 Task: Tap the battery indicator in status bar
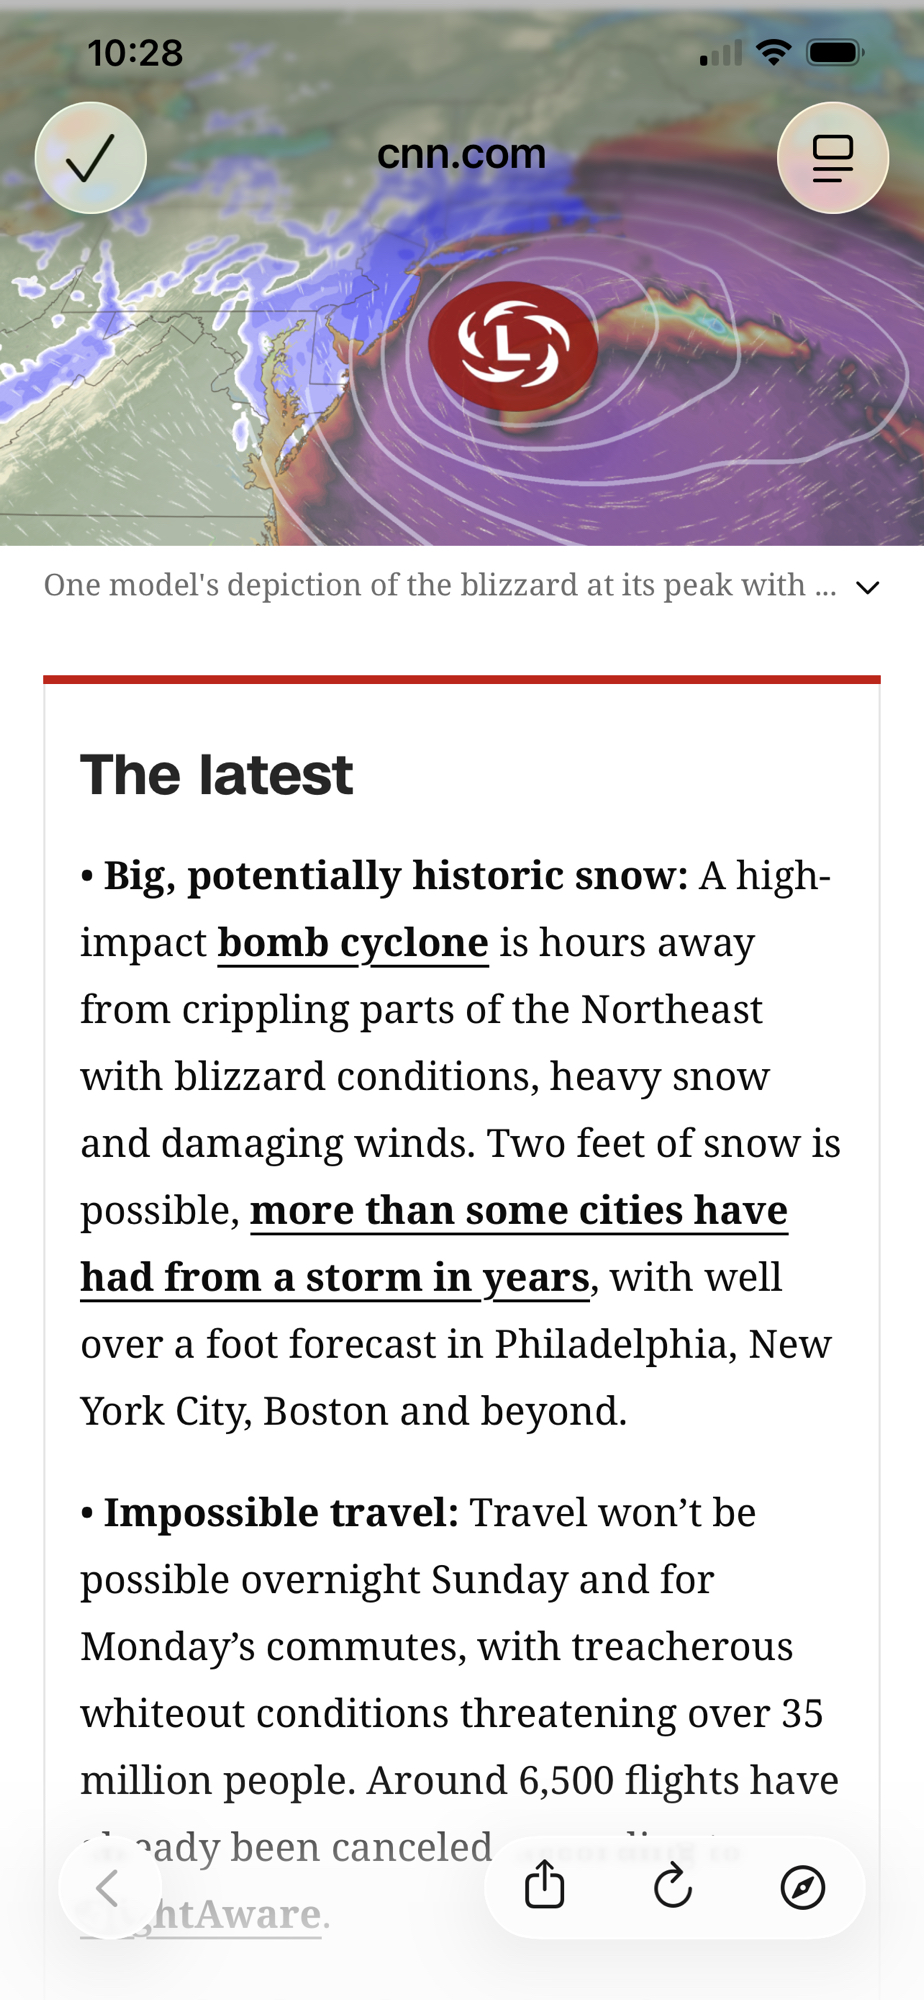pyautogui.click(x=835, y=53)
